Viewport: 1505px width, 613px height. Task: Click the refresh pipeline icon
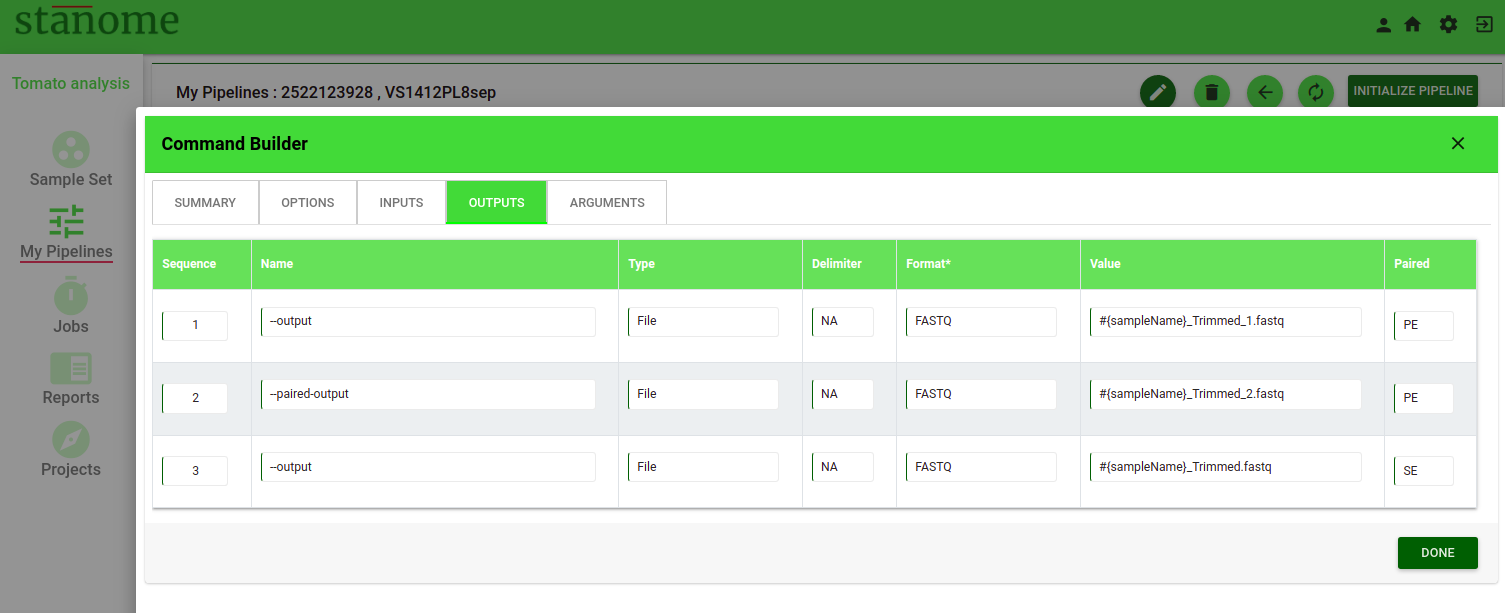[1316, 92]
